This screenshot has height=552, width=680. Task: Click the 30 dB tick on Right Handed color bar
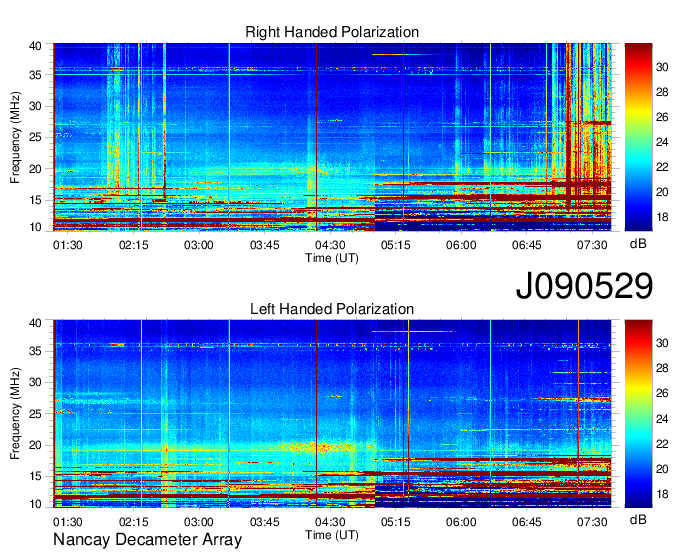point(662,67)
